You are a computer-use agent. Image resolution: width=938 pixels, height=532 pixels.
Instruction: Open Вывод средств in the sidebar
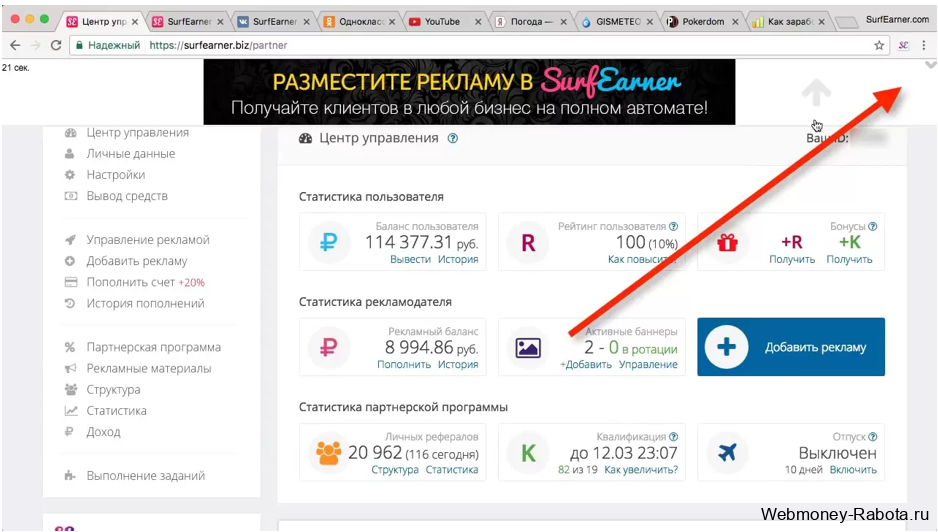tap(127, 196)
